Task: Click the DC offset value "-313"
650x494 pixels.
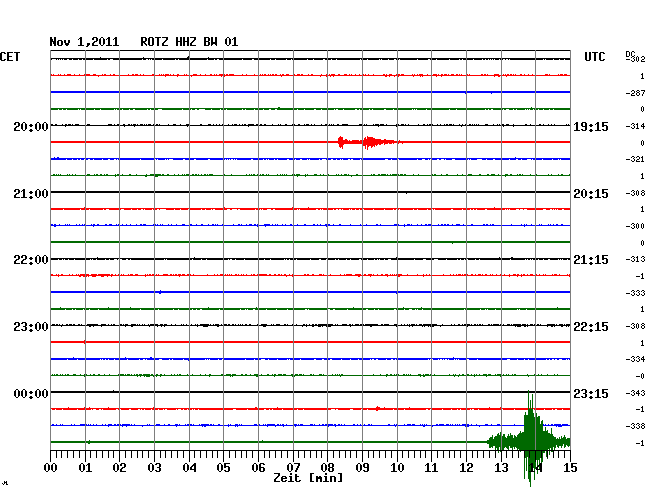Action: (x=635, y=259)
